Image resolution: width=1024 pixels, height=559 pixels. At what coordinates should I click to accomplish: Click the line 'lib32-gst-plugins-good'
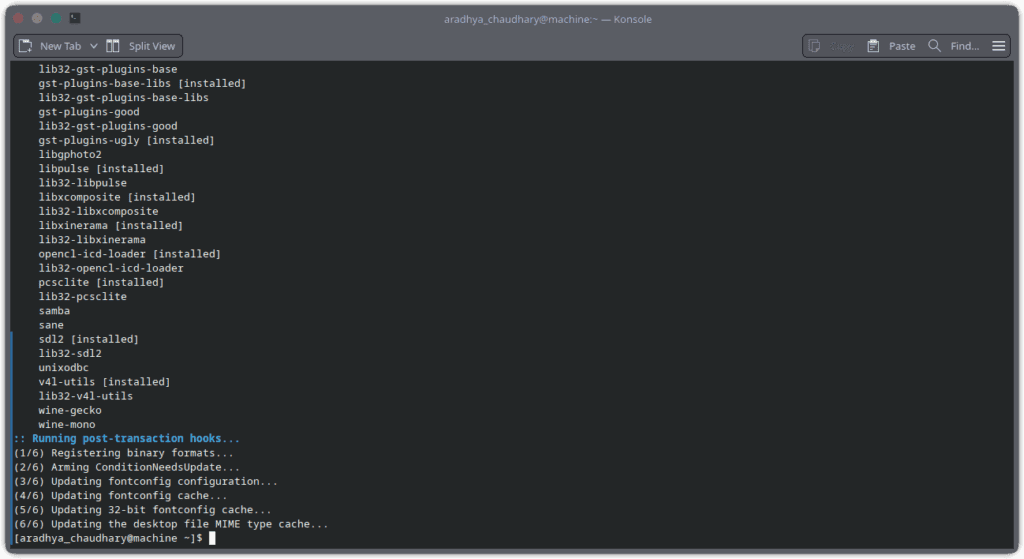pos(108,126)
